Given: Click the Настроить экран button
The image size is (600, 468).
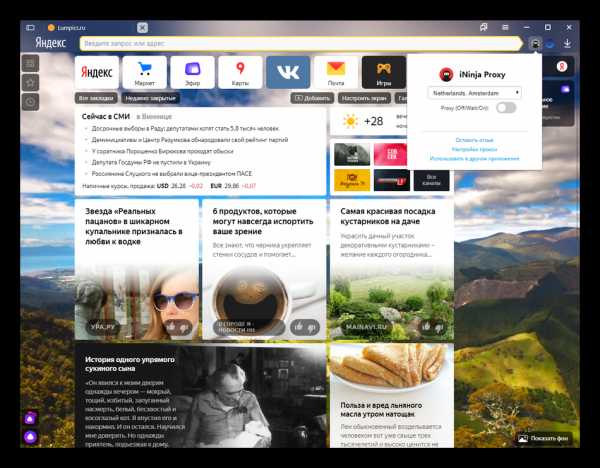Looking at the screenshot, I should [x=364, y=98].
